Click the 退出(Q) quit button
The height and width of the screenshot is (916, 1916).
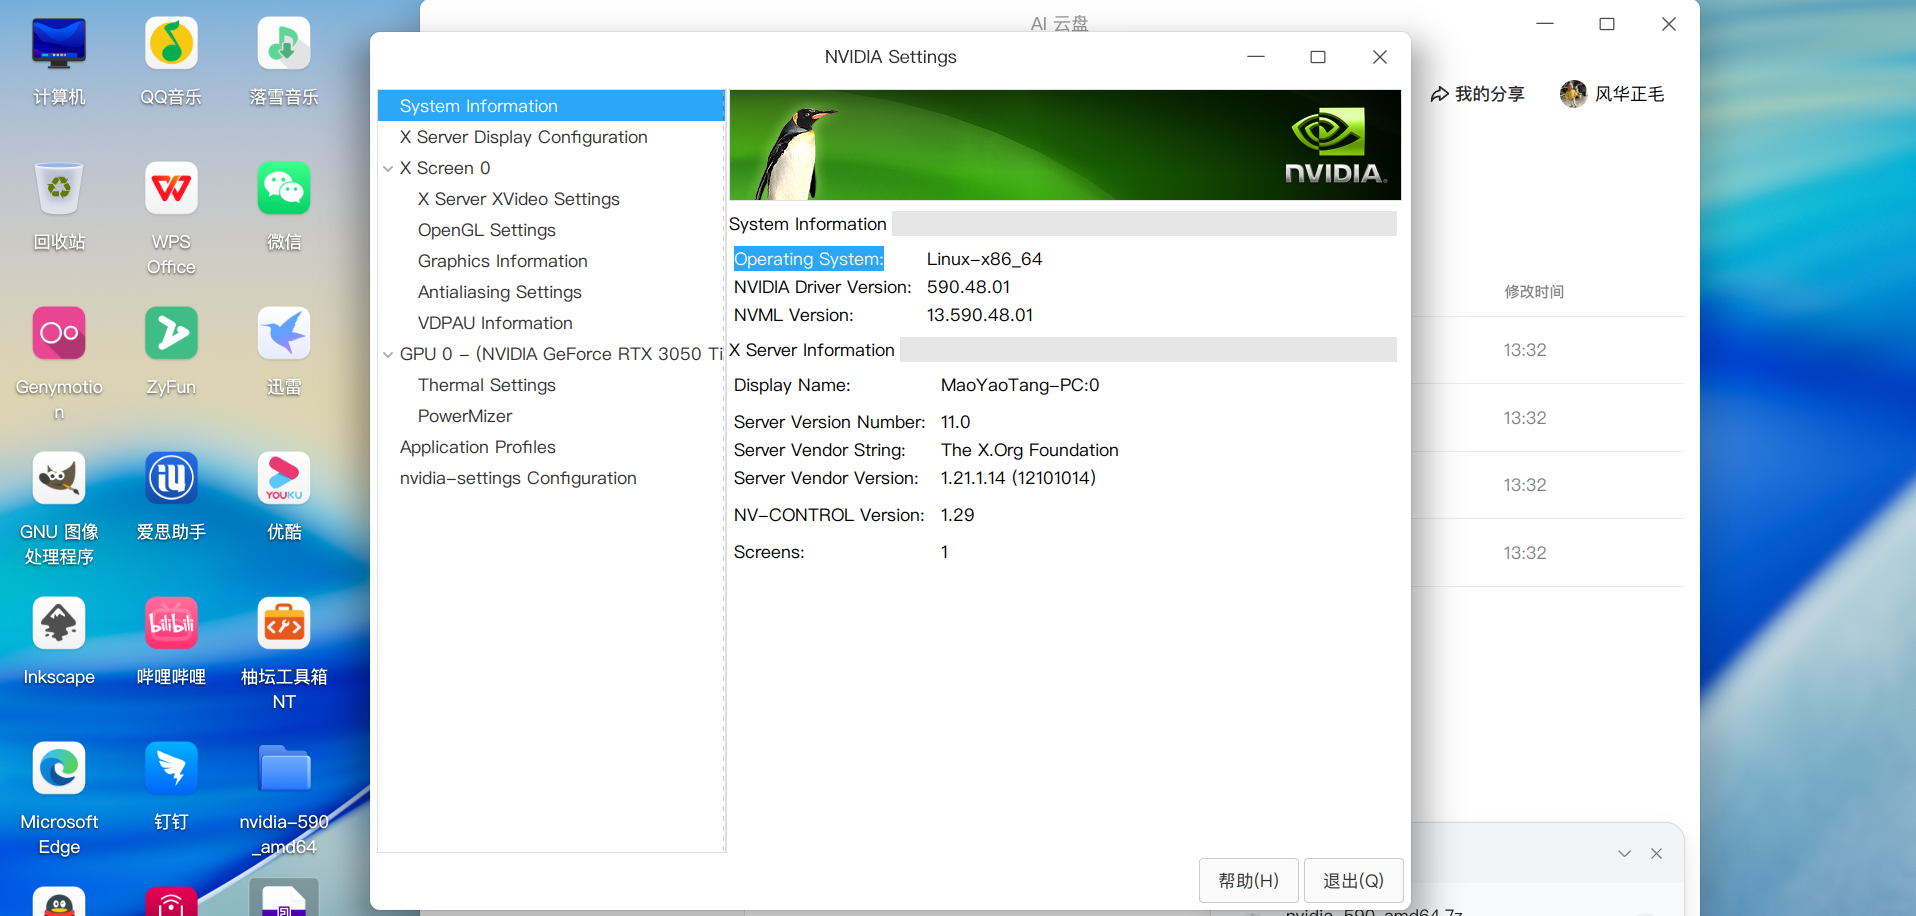tap(1353, 880)
